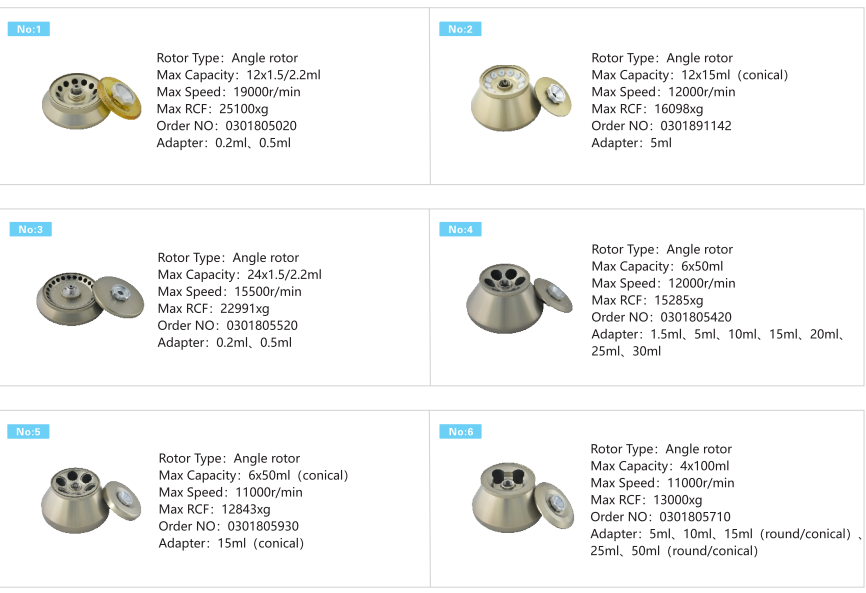Image resolution: width=866 pixels, height=593 pixels.
Task: Open the 12x15ml conical rotor image
Action: tap(521, 97)
